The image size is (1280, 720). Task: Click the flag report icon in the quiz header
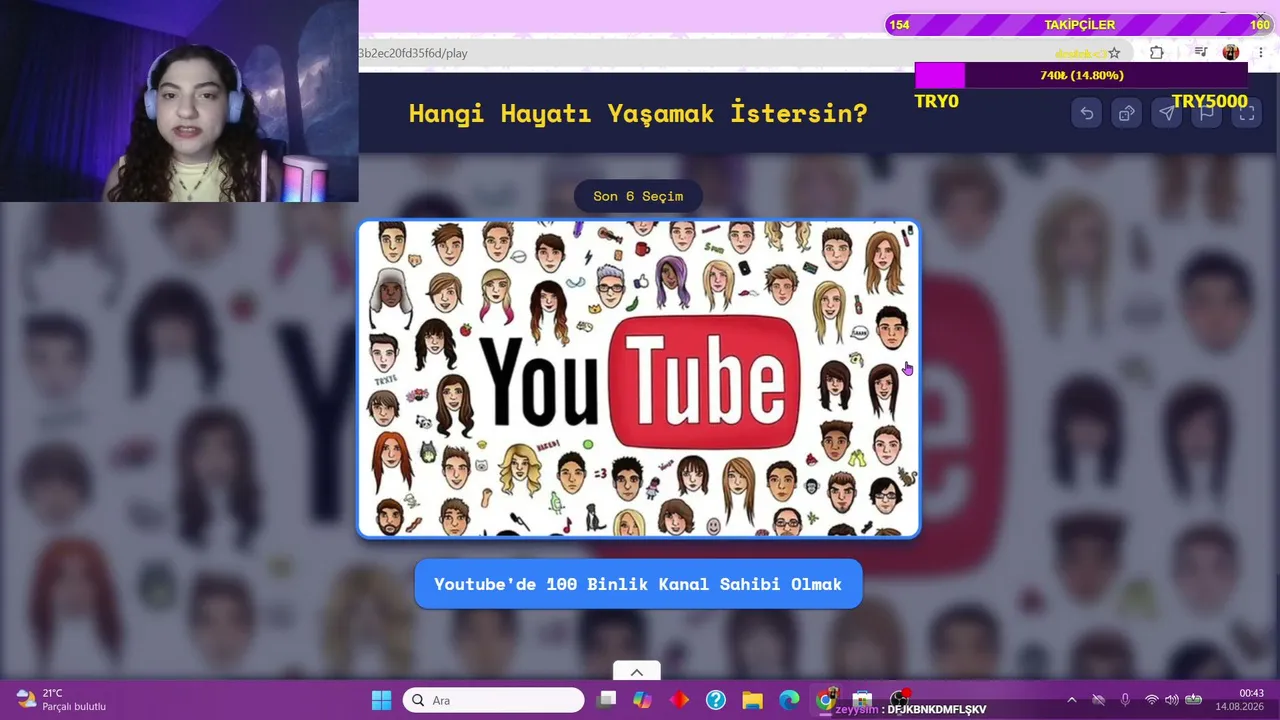[x=1207, y=113]
